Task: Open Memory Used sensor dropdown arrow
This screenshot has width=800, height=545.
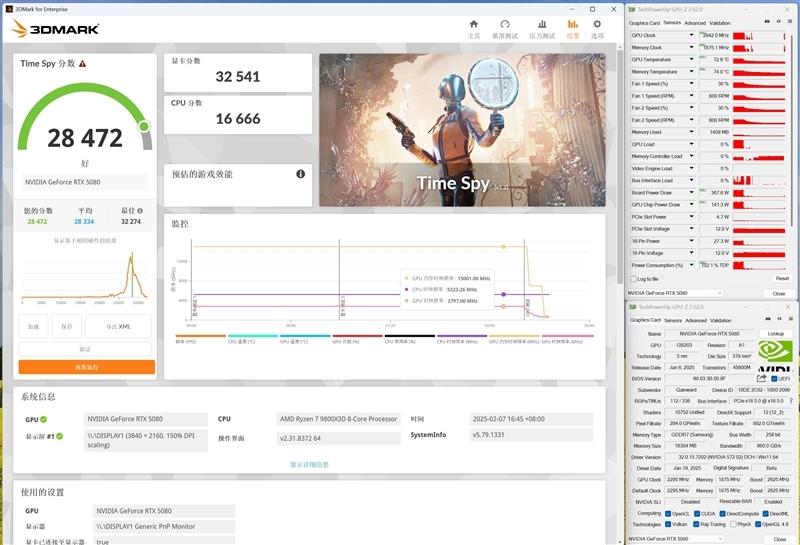Action: point(691,132)
